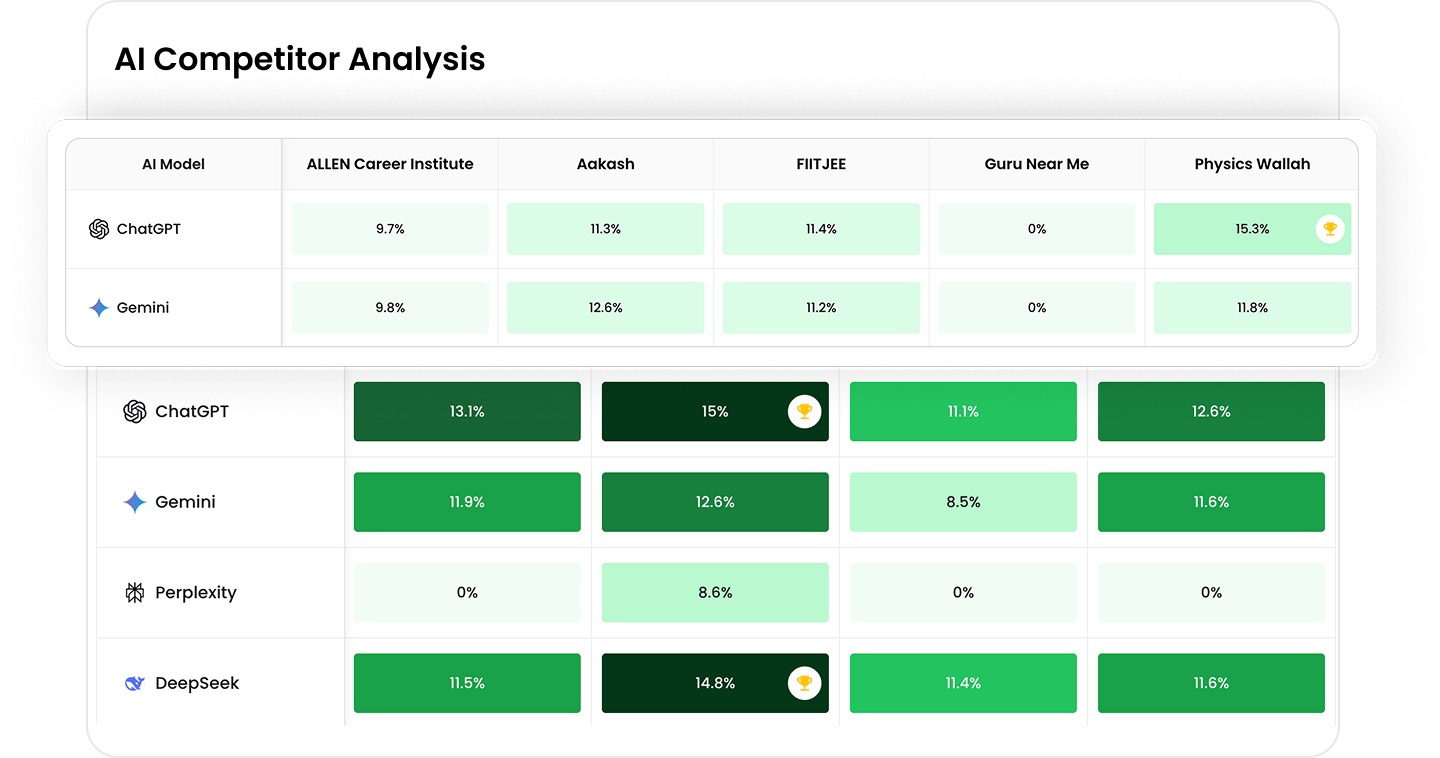Click the trophy badge in the 15% cell
The width and height of the screenshot is (1440, 758).
[804, 411]
